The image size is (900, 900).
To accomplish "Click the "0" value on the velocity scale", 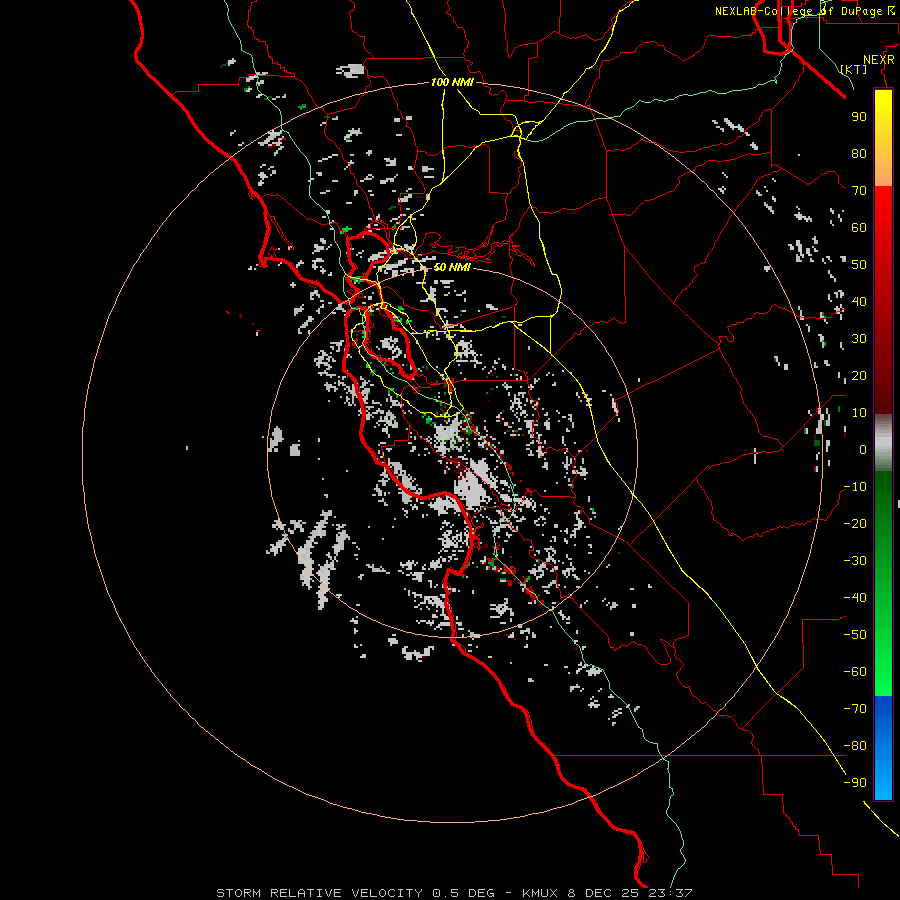I will click(863, 449).
